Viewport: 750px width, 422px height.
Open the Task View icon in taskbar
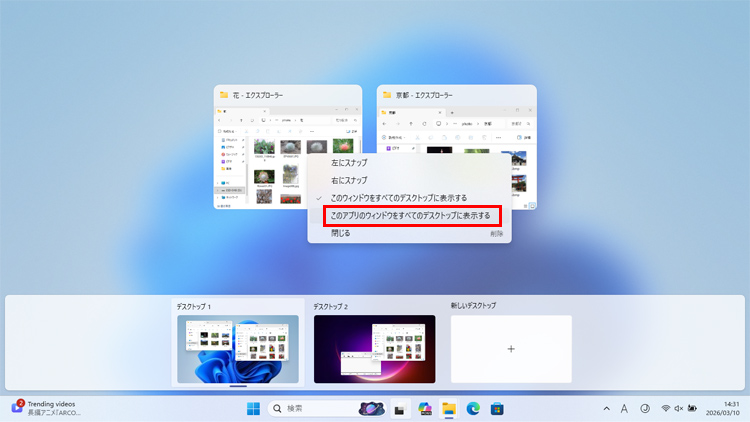click(399, 409)
